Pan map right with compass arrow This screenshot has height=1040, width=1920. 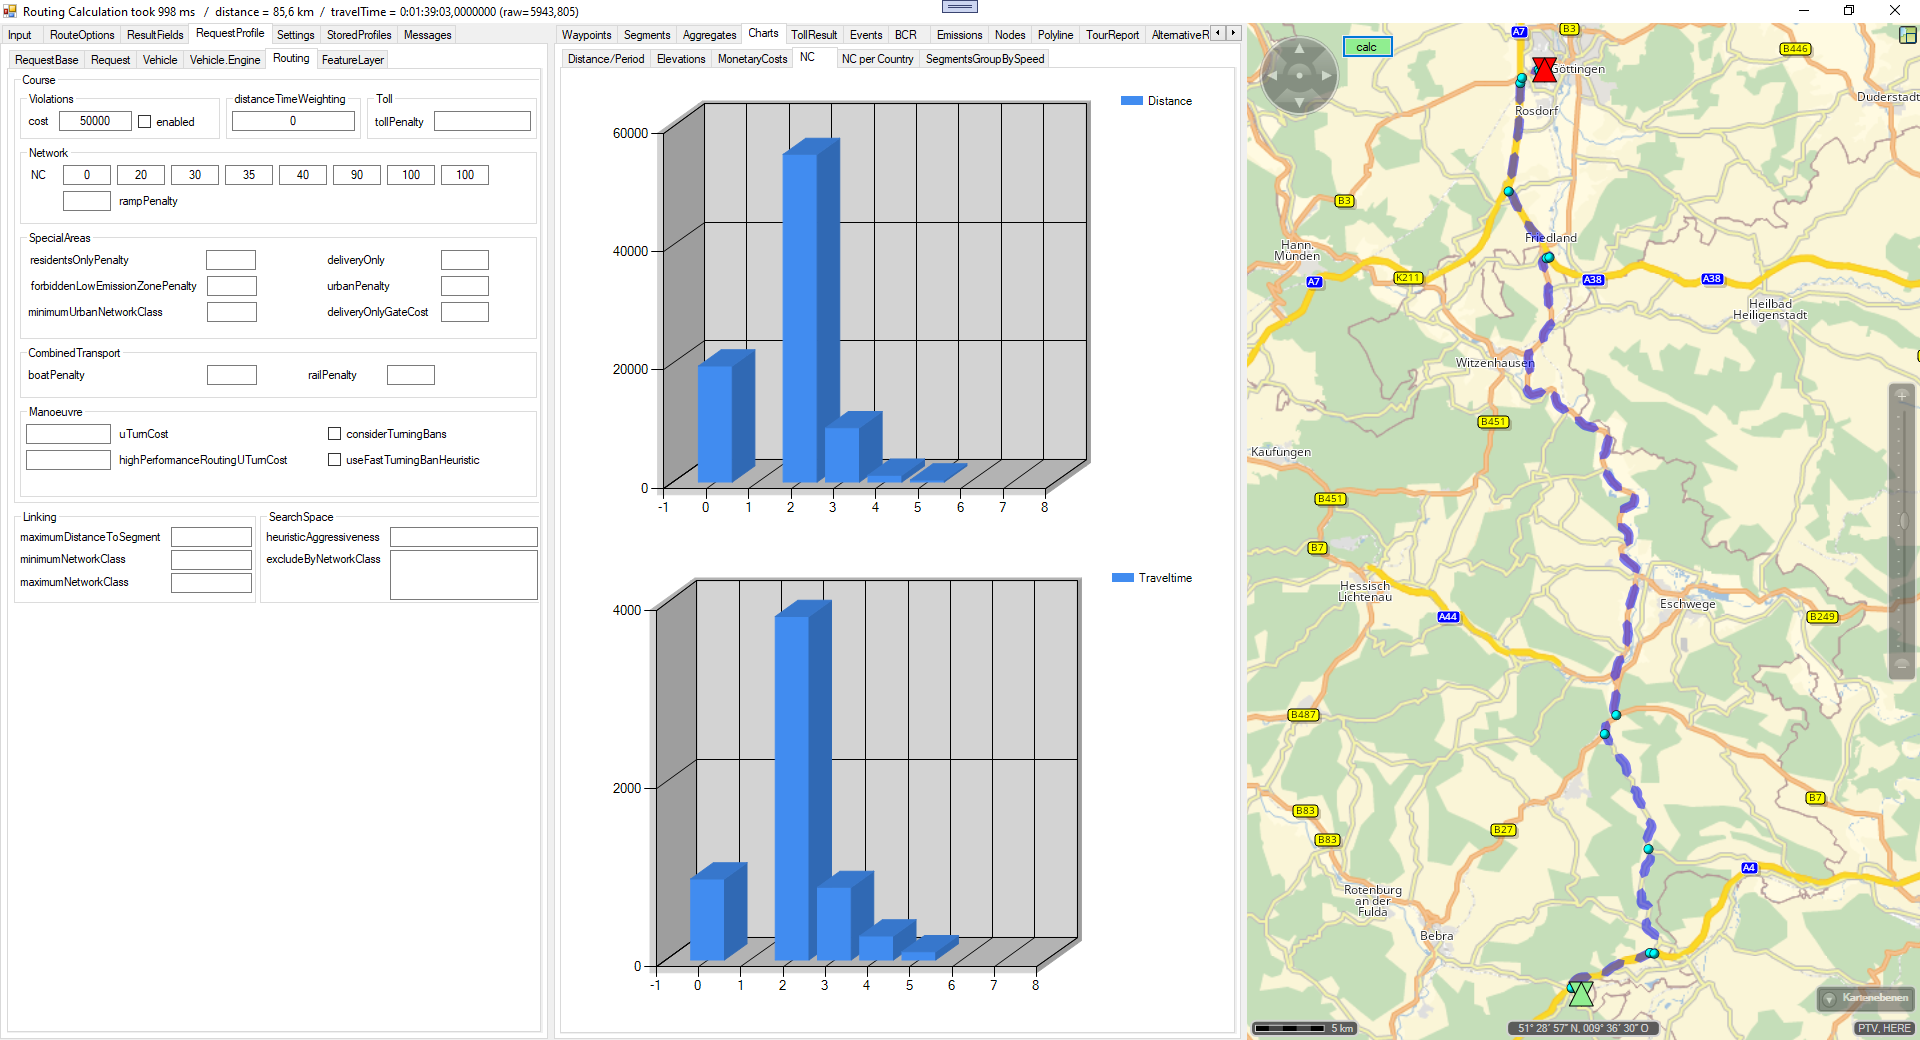(x=1327, y=75)
